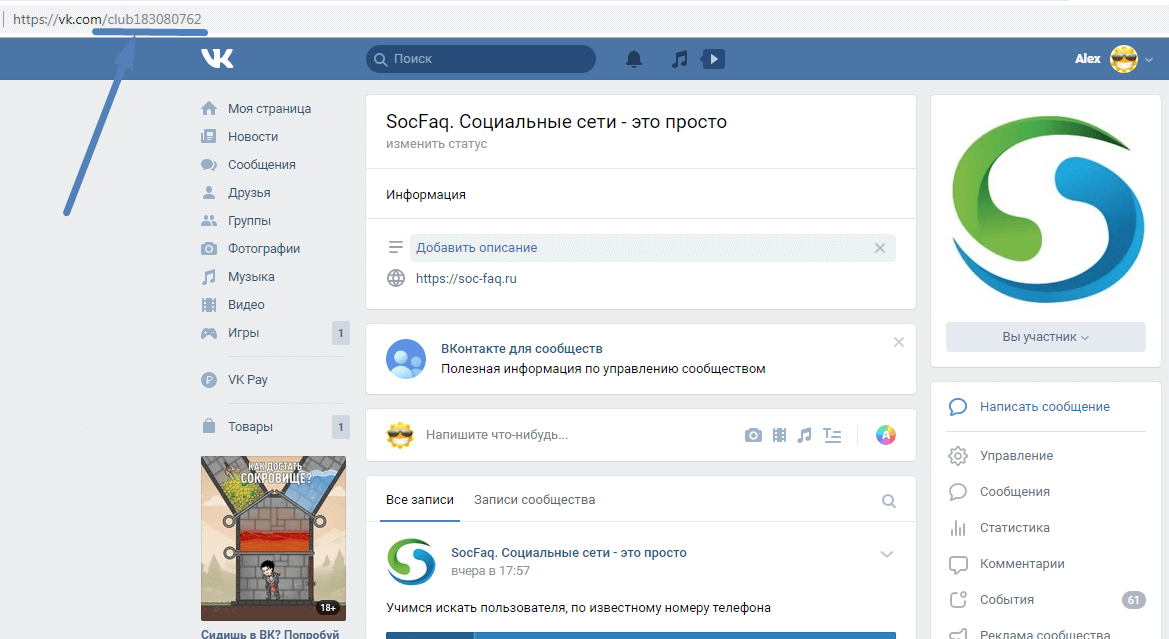Open VK Pay in the left menu
This screenshot has height=639, width=1169.
248,380
